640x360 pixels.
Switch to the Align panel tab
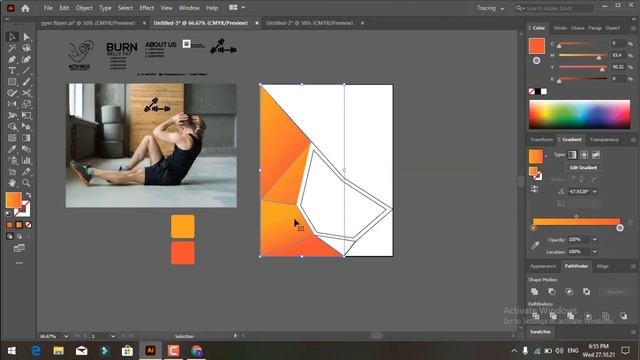pos(602,267)
